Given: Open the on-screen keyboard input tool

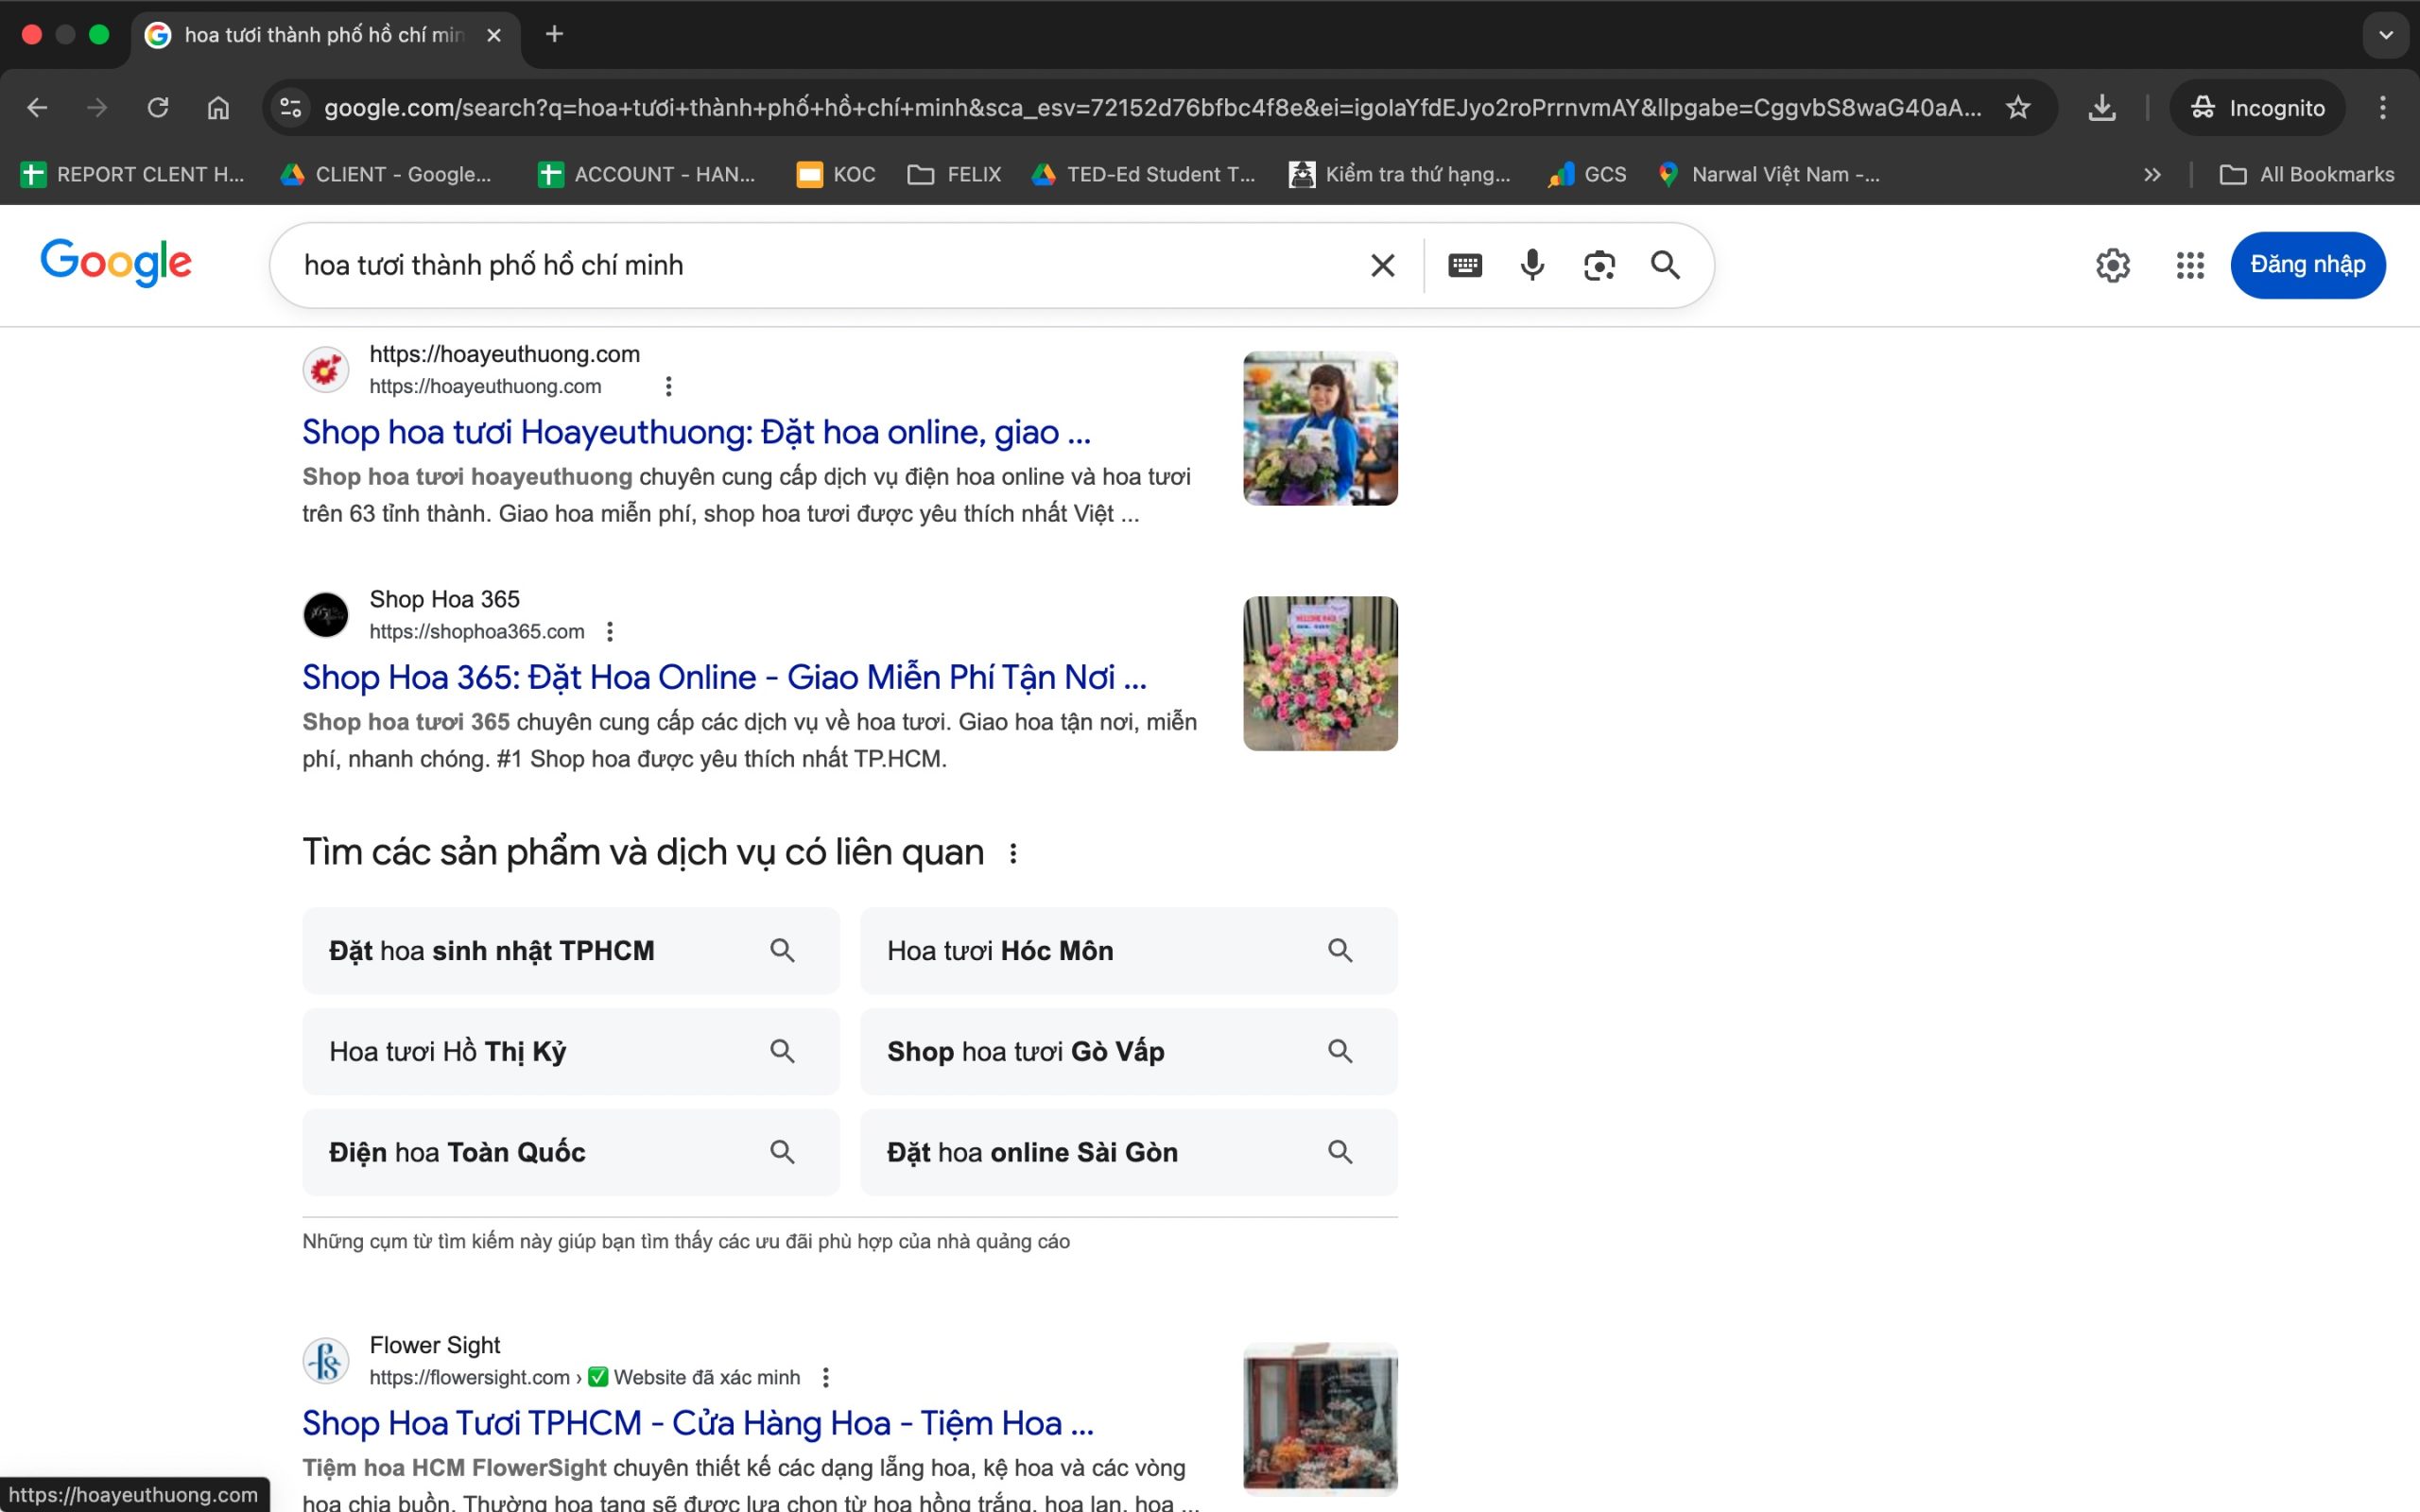Looking at the screenshot, I should (1465, 265).
